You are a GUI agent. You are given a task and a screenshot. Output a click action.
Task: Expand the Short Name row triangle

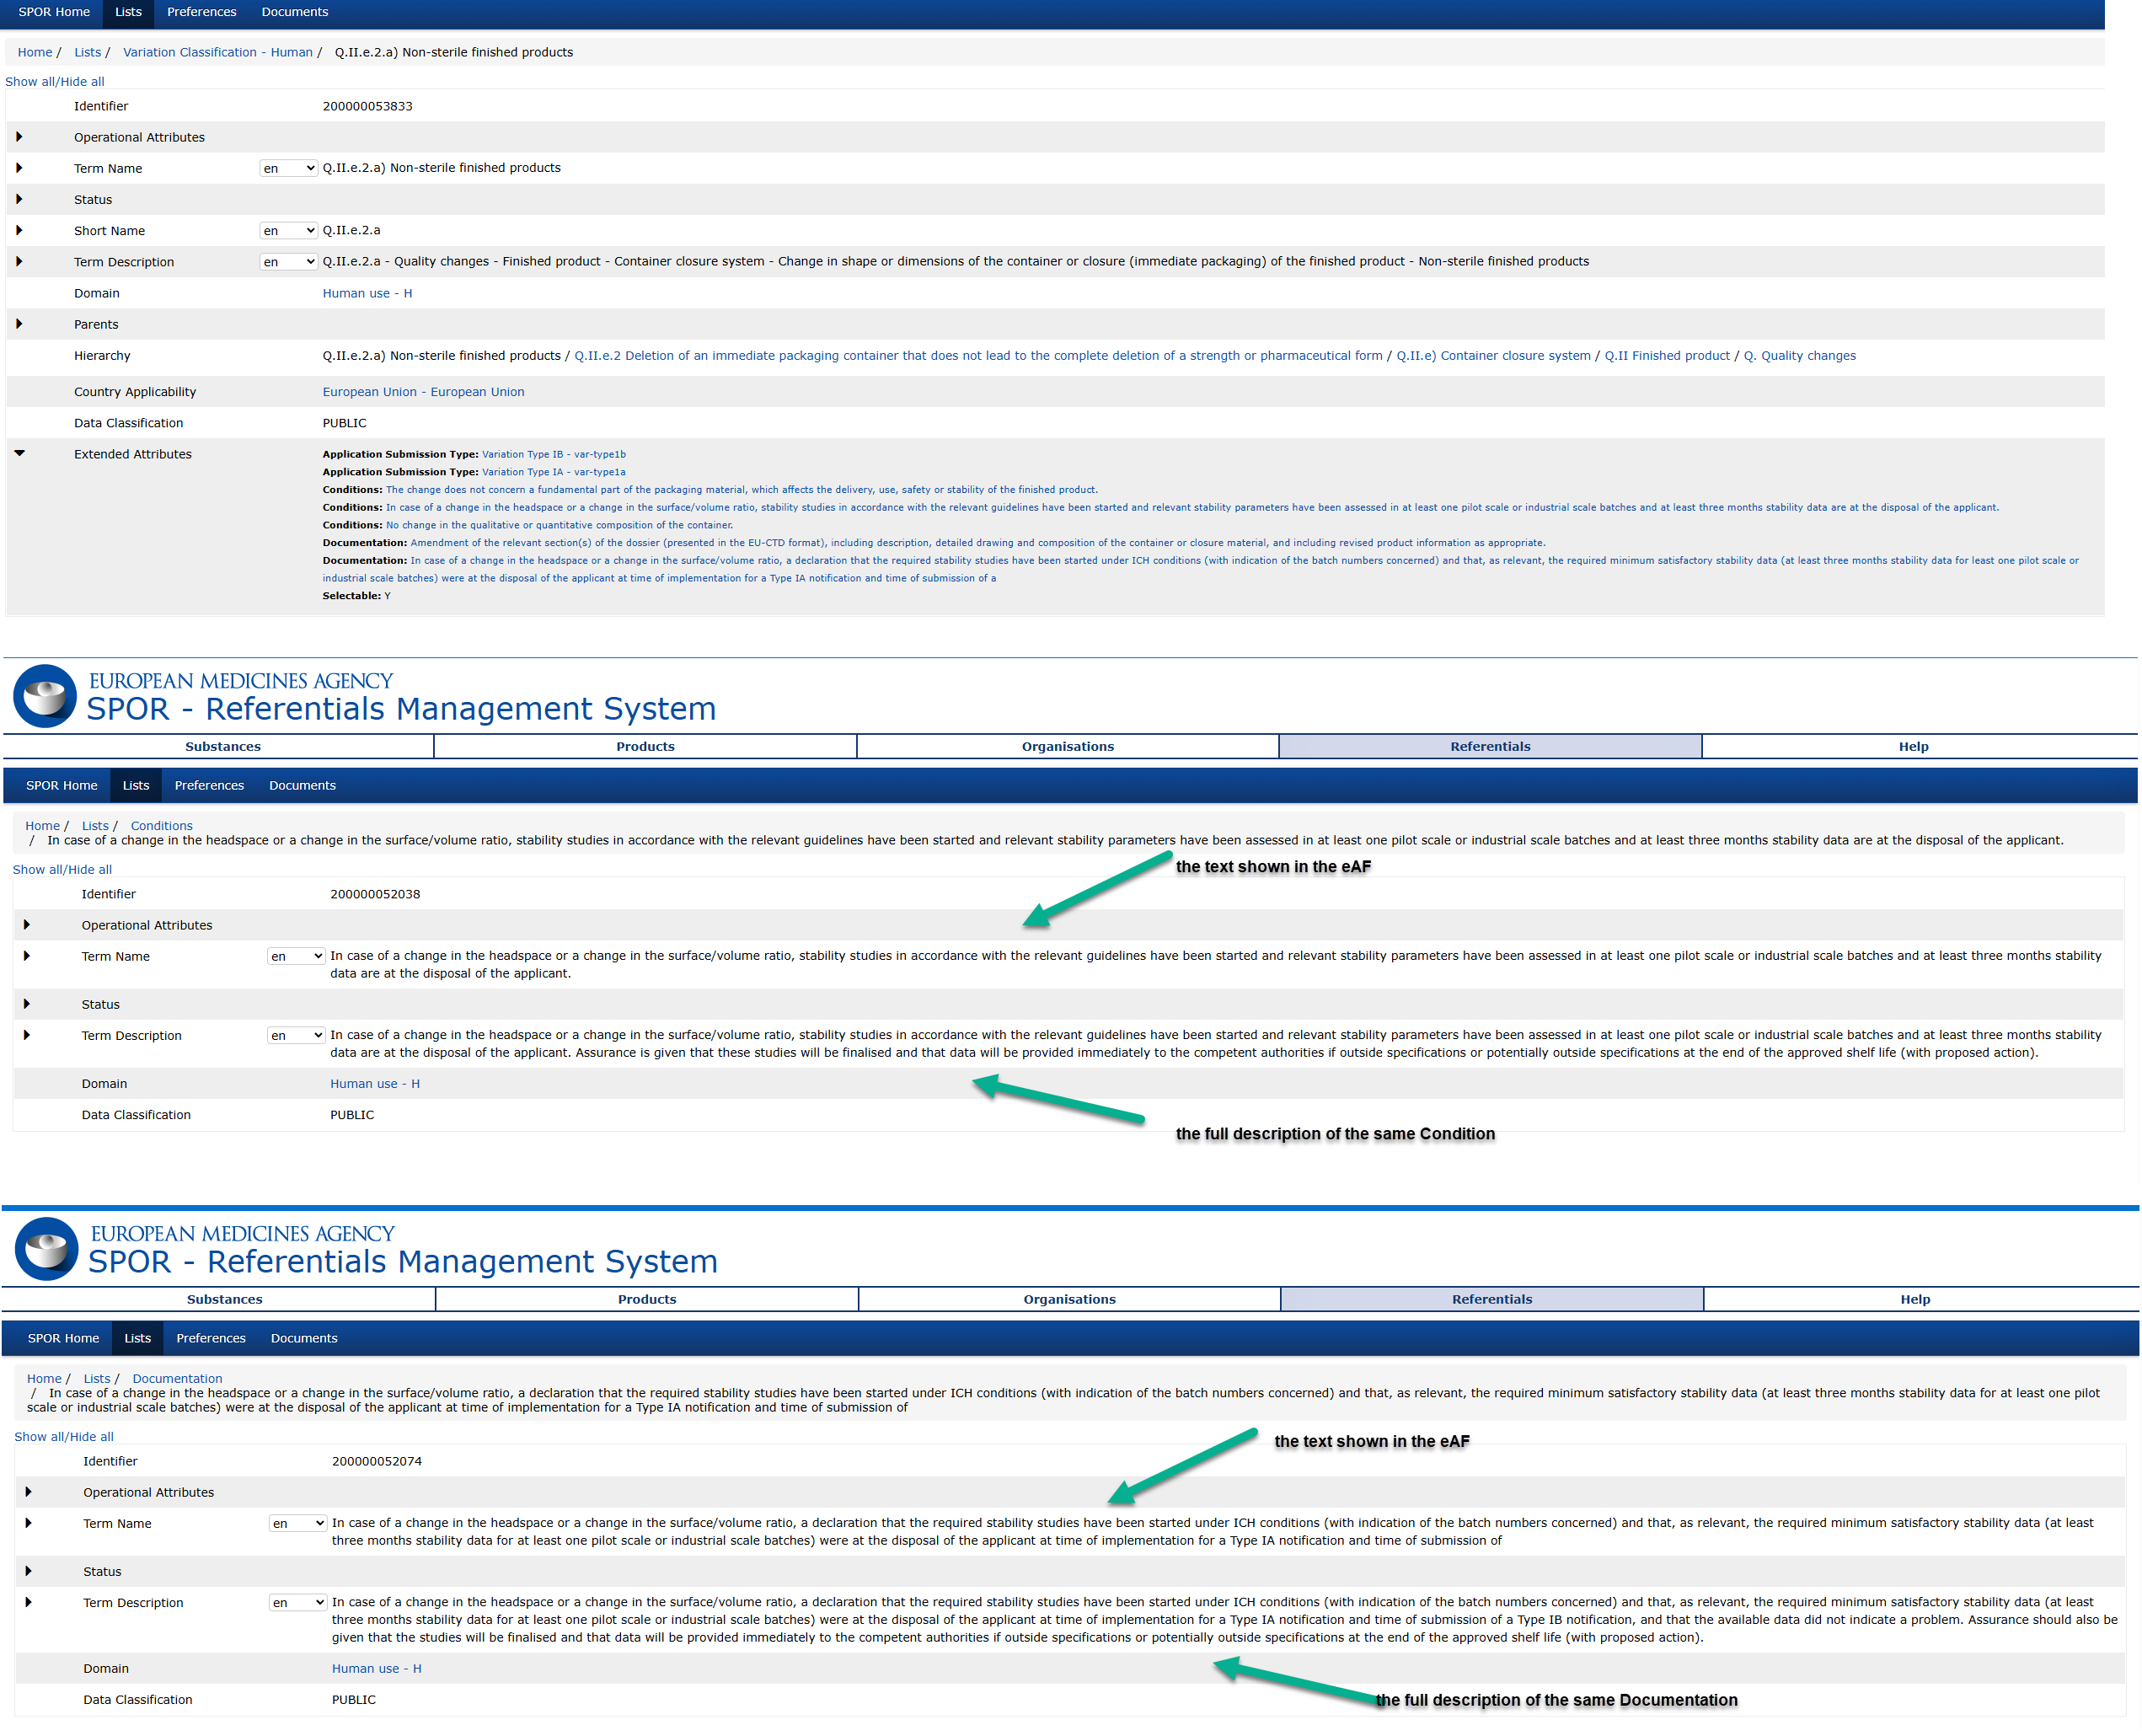[19, 230]
